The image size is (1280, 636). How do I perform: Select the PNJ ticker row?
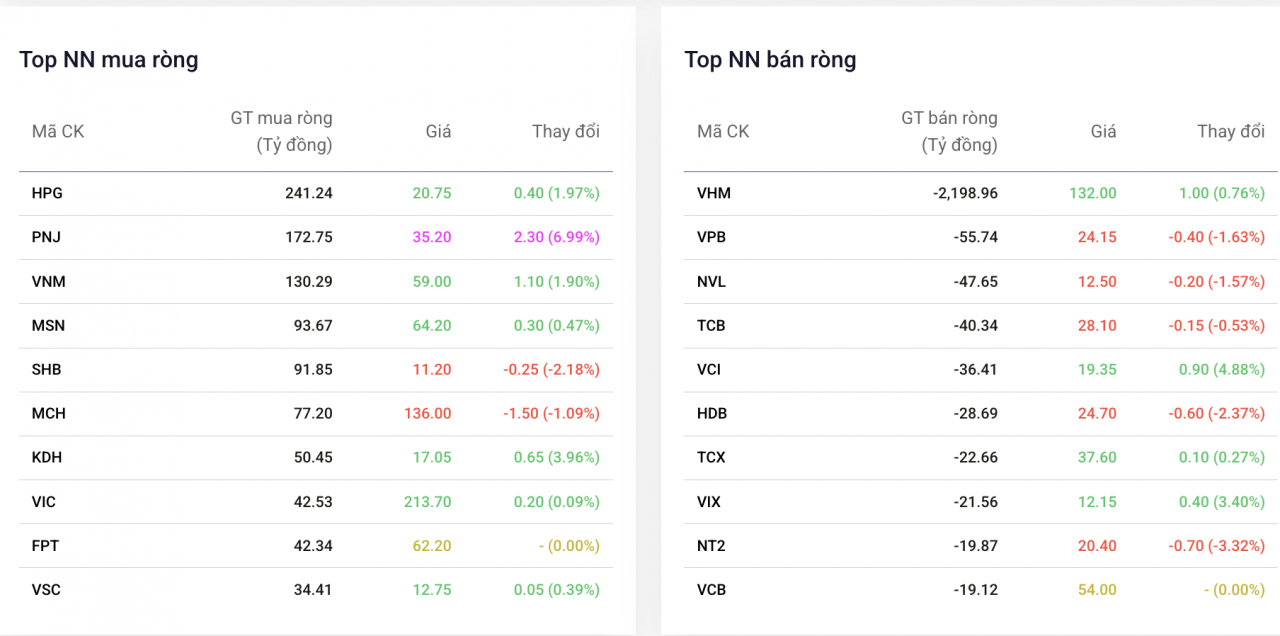click(x=316, y=237)
